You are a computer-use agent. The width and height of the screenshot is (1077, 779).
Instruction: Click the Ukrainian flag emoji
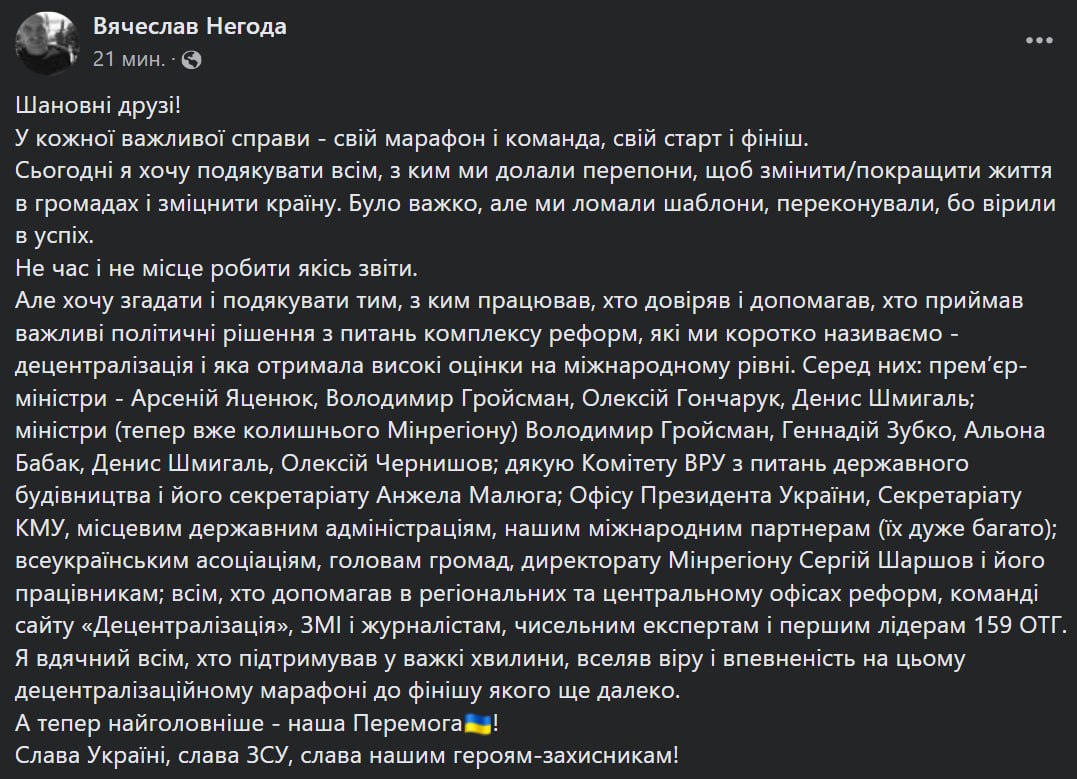click(474, 722)
